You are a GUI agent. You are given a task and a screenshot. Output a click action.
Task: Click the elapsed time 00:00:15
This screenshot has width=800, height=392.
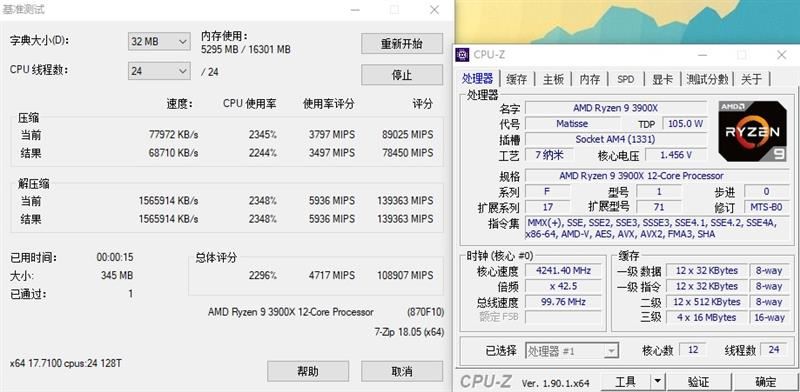tap(115, 257)
